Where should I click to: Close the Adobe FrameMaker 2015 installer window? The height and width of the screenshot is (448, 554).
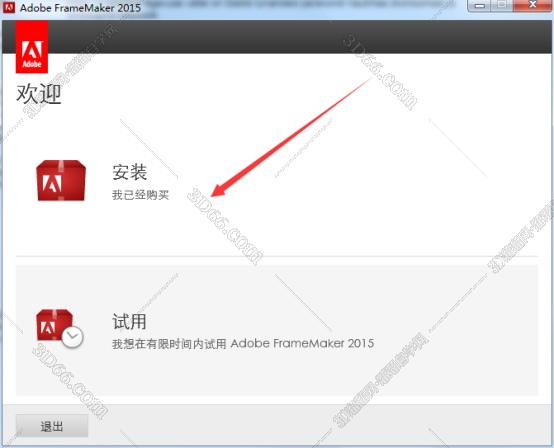(532, 6)
